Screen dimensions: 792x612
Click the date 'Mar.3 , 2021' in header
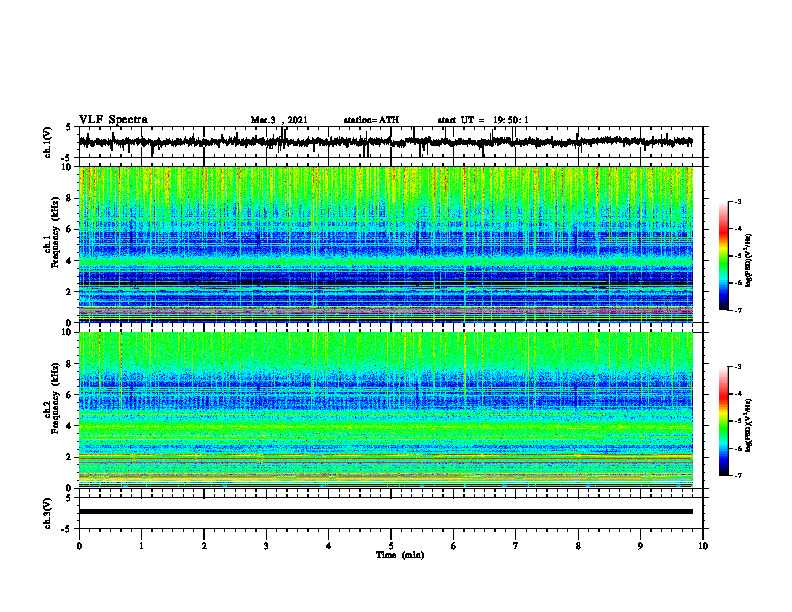(x=279, y=120)
